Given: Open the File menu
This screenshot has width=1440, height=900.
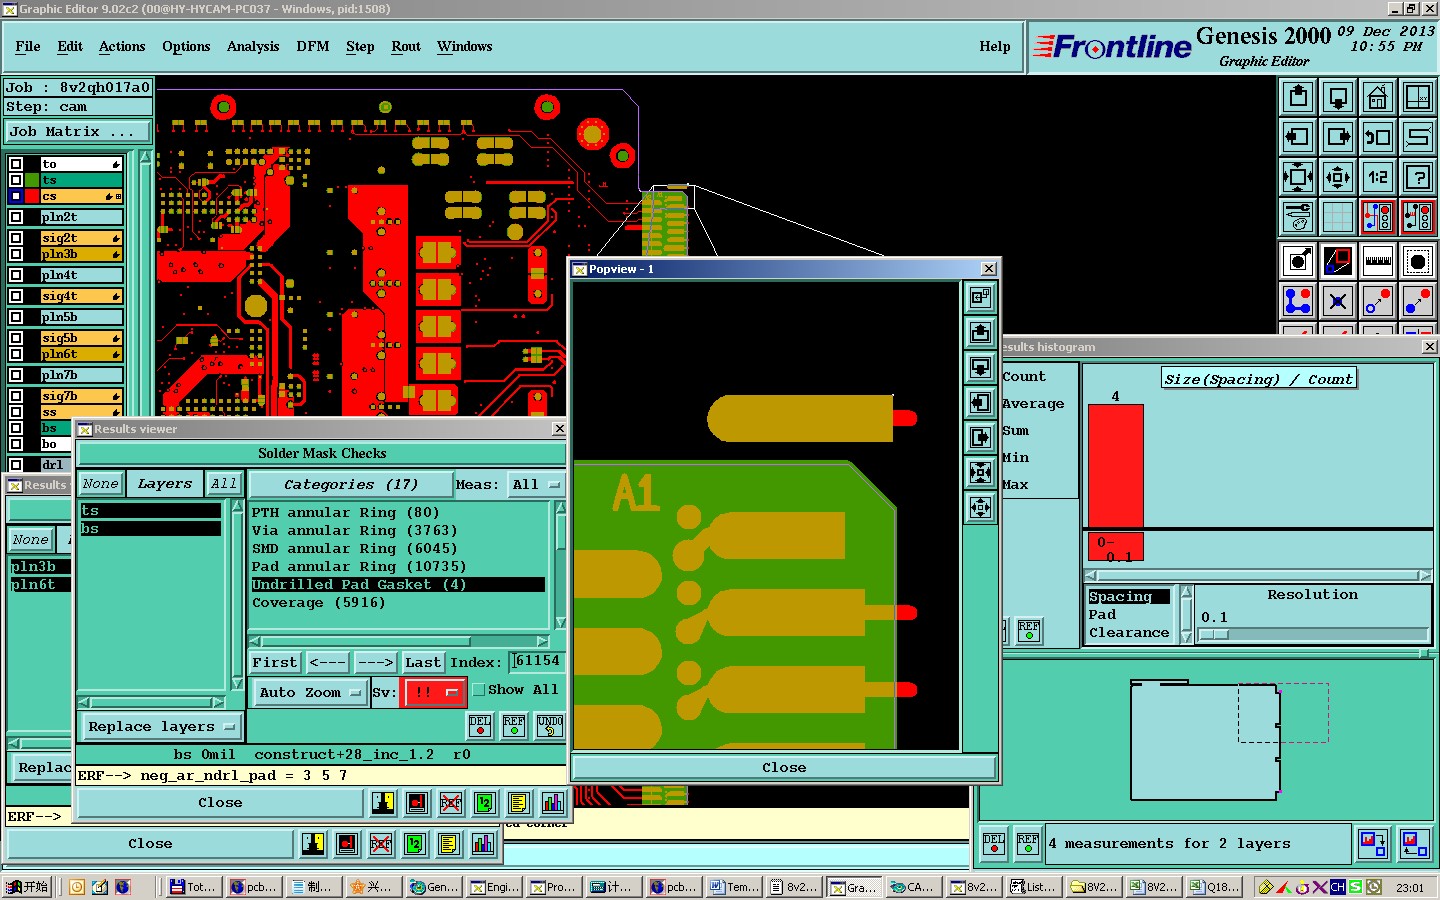Looking at the screenshot, I should [x=28, y=47].
